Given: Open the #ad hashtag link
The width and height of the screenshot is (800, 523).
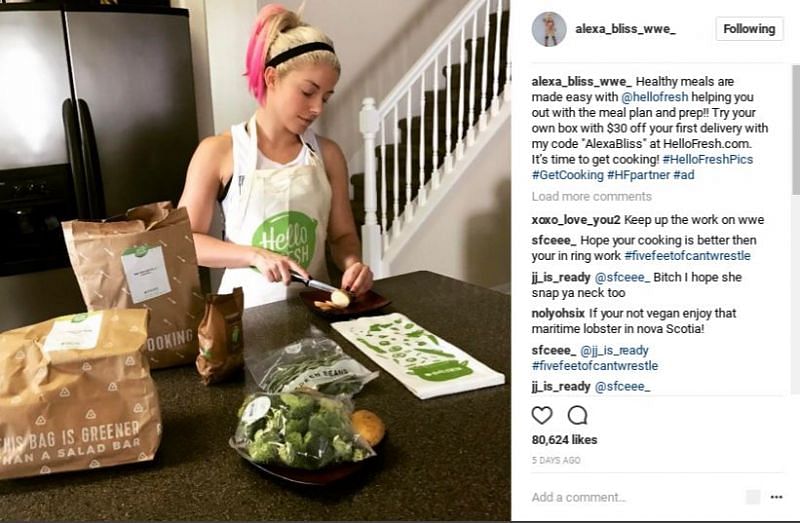Looking at the screenshot, I should [684, 175].
